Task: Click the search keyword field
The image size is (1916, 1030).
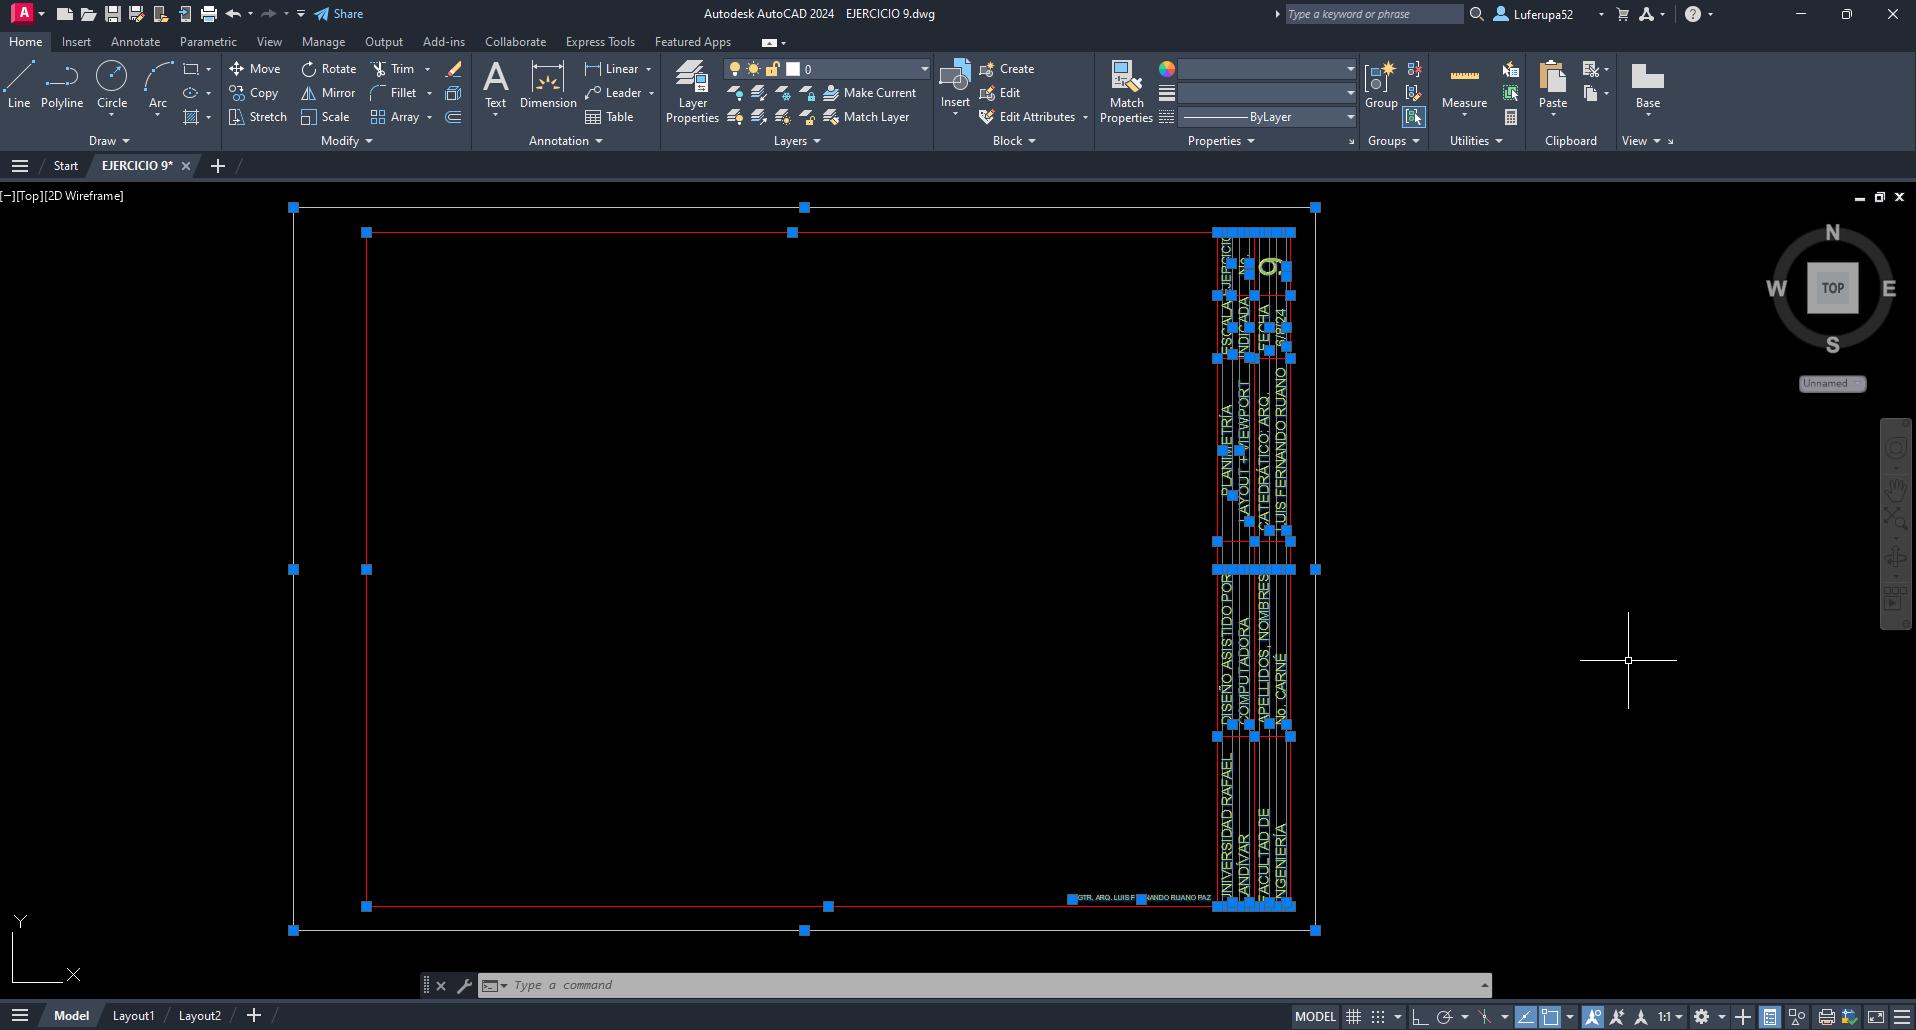Action: (x=1373, y=14)
